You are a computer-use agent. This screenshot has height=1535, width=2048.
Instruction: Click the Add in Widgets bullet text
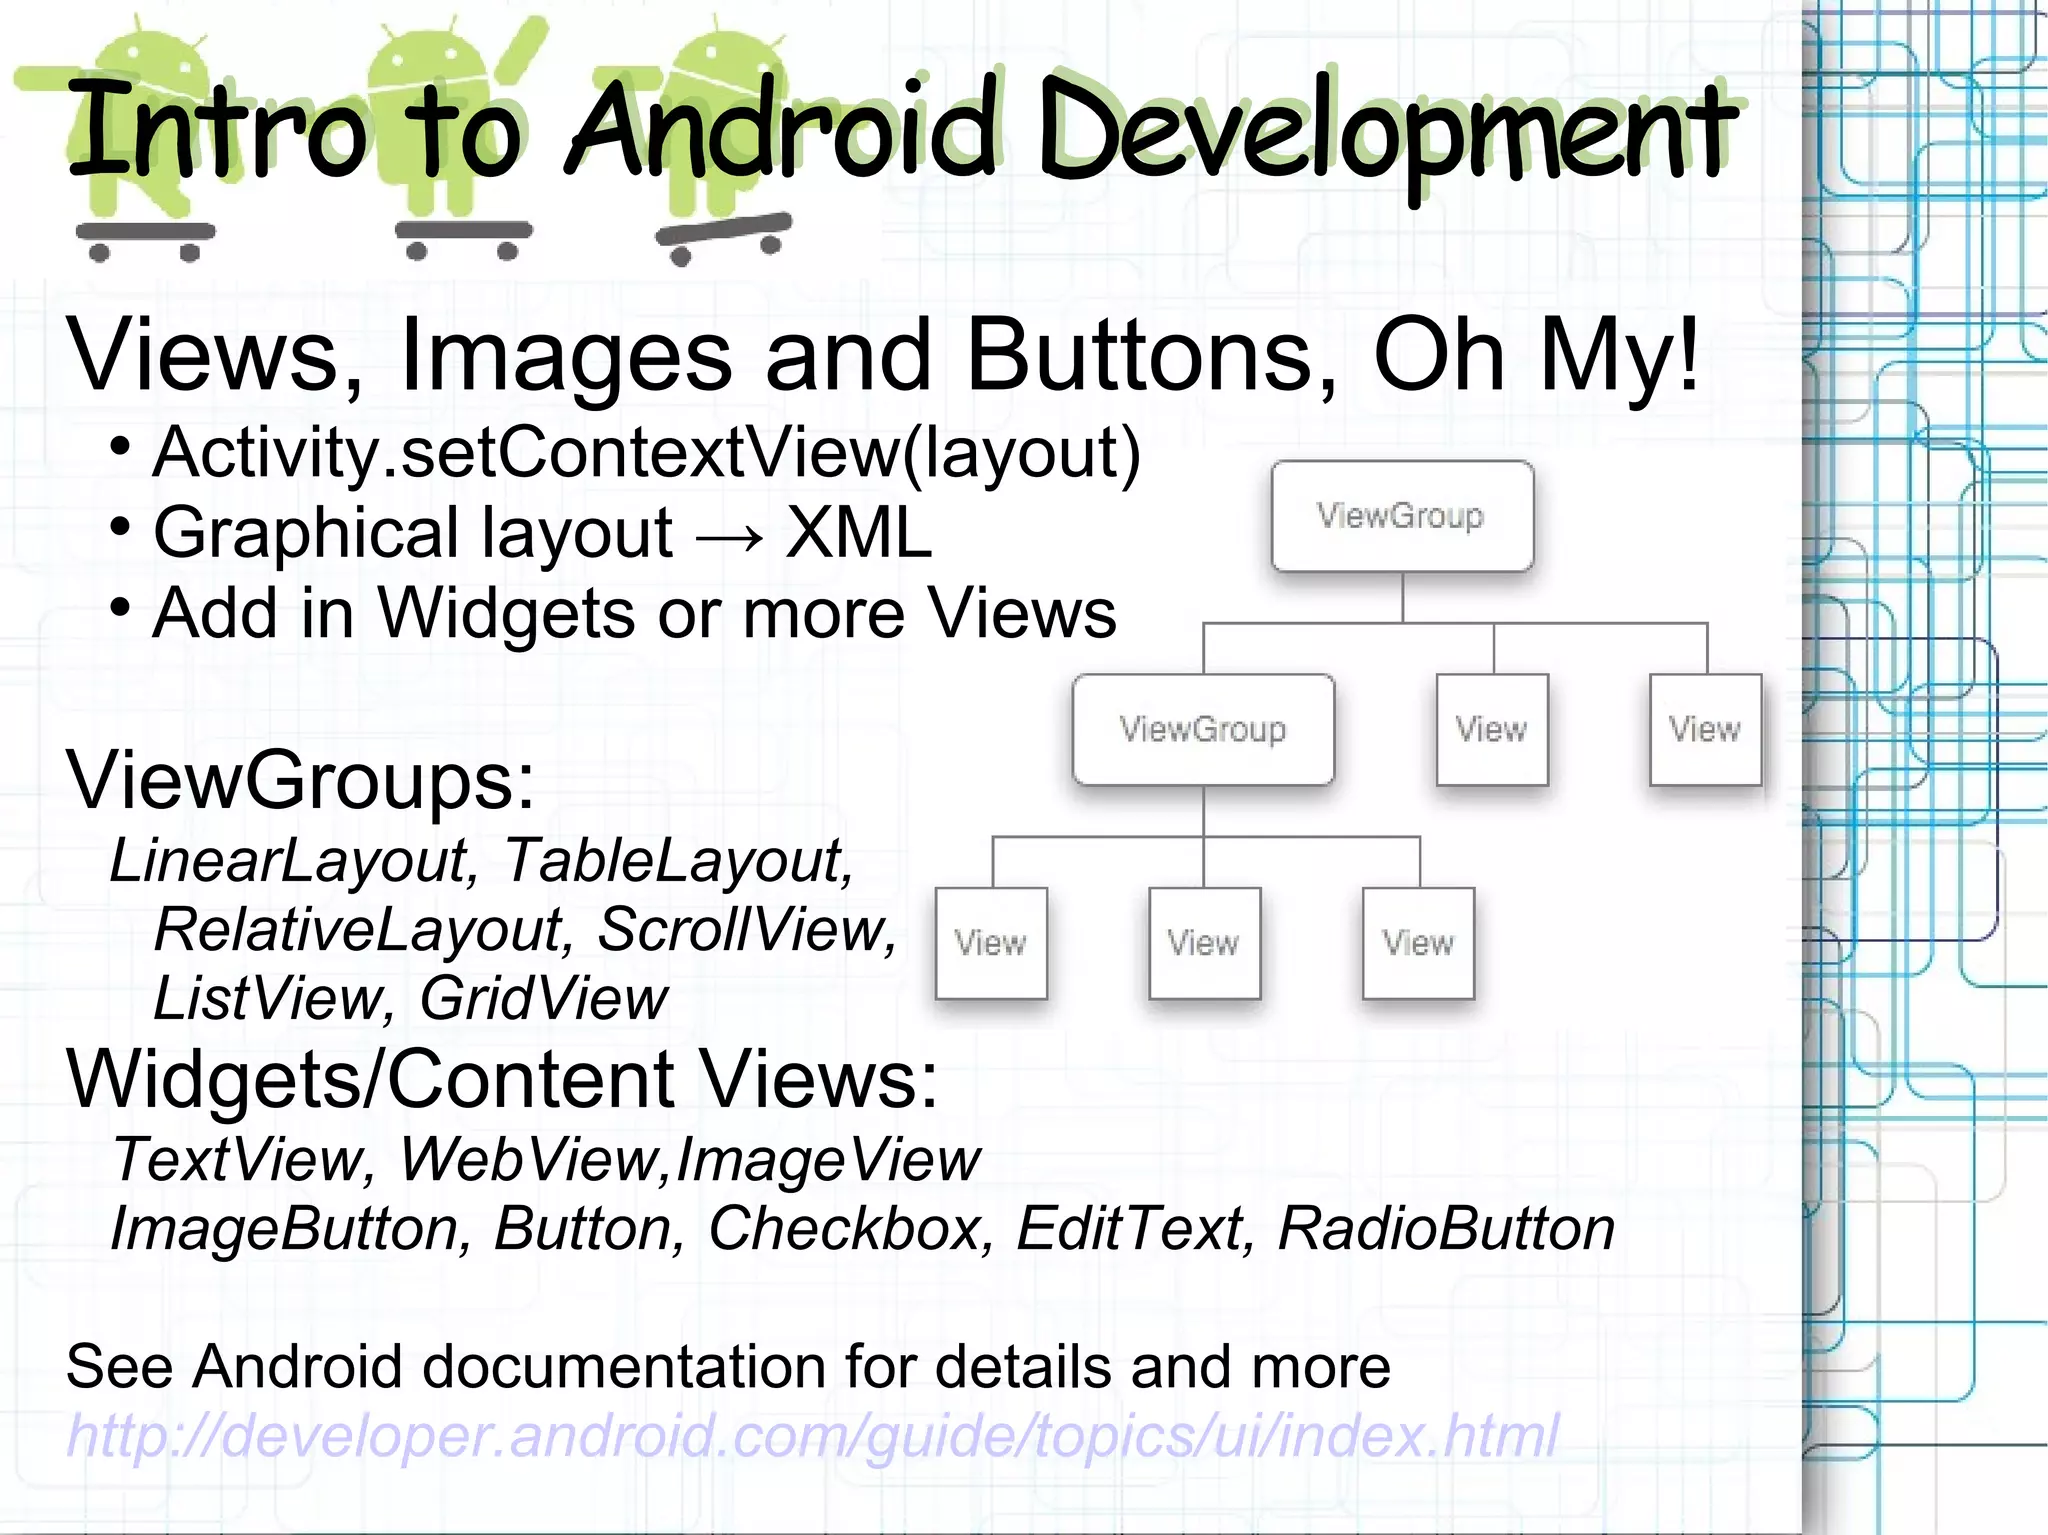pyautogui.click(x=634, y=613)
